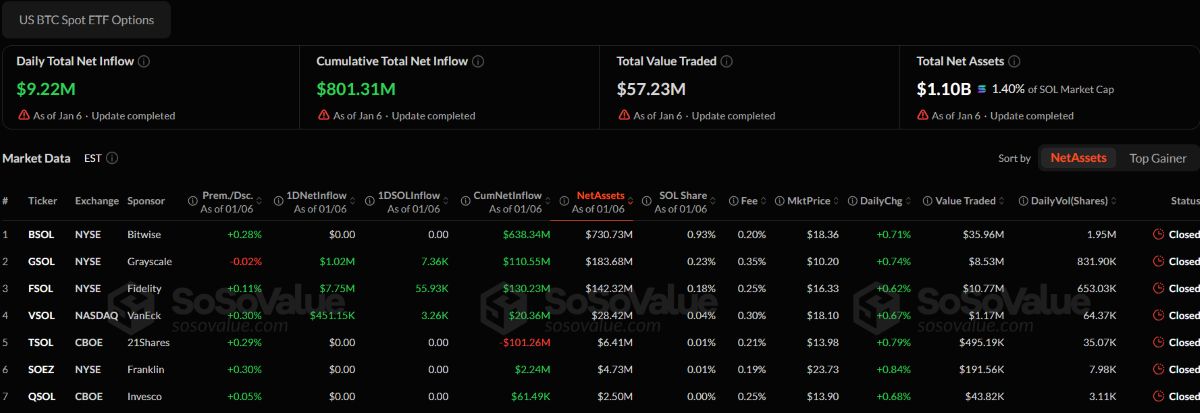The height and width of the screenshot is (413, 1200).
Task: Click clock icon in GSOL status cell
Action: 1158,261
